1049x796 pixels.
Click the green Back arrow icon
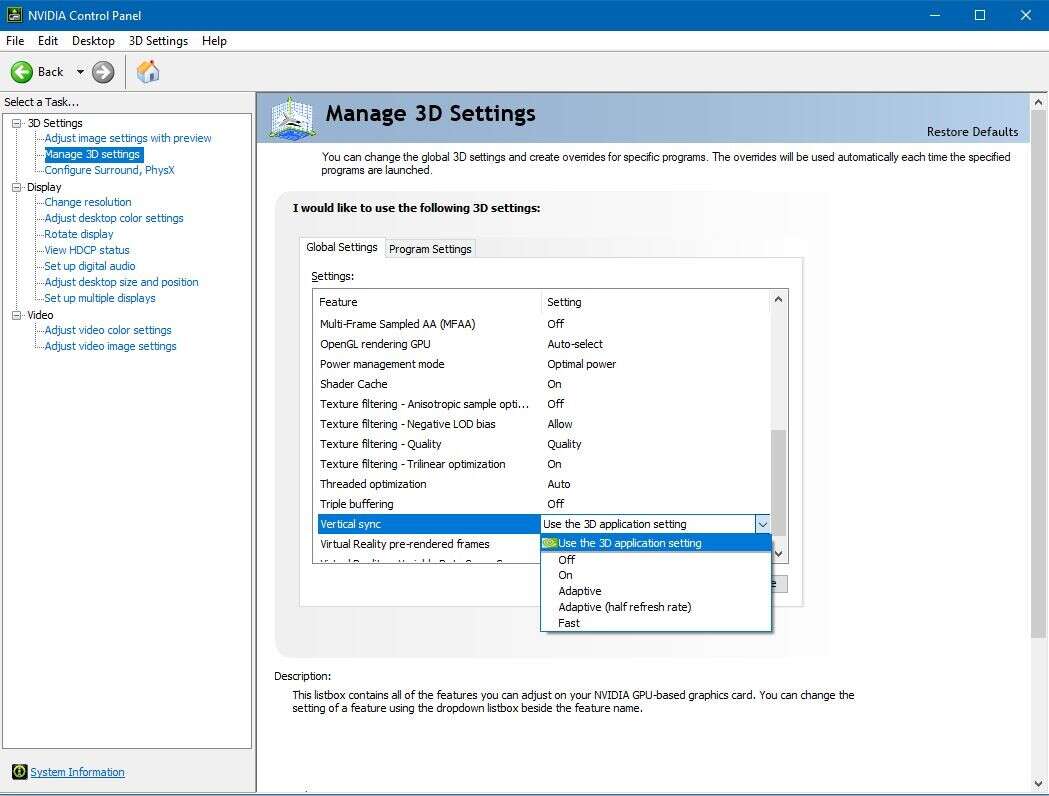click(x=22, y=72)
